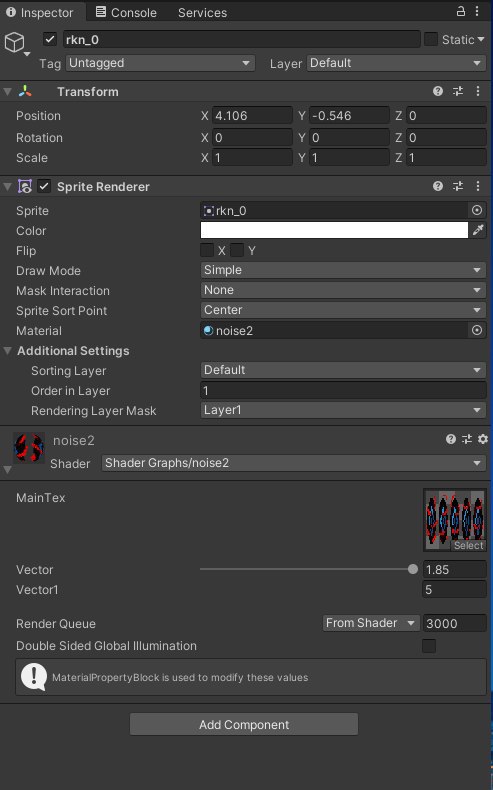Click the Vector1 value field
Screen dimensions: 493x790
[454, 589]
